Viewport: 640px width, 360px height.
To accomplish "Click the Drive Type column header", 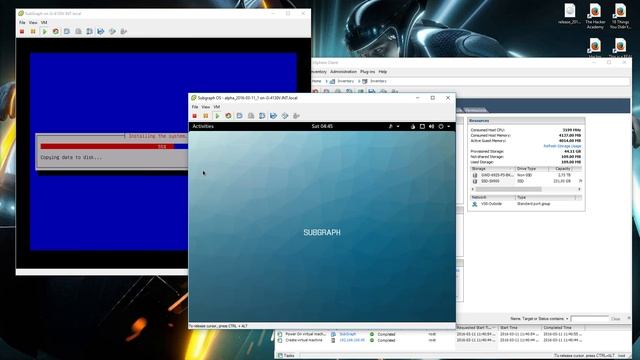I will [531, 169].
